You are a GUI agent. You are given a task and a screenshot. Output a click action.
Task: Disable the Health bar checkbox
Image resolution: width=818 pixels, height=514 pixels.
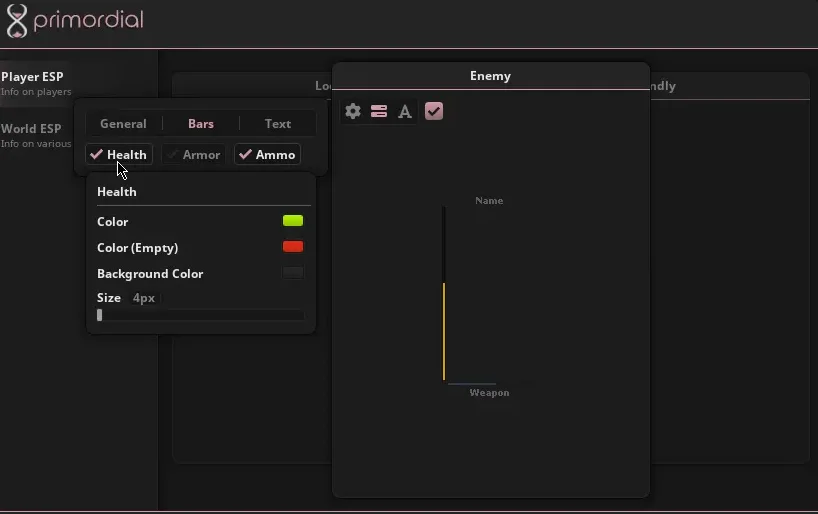click(x=117, y=155)
